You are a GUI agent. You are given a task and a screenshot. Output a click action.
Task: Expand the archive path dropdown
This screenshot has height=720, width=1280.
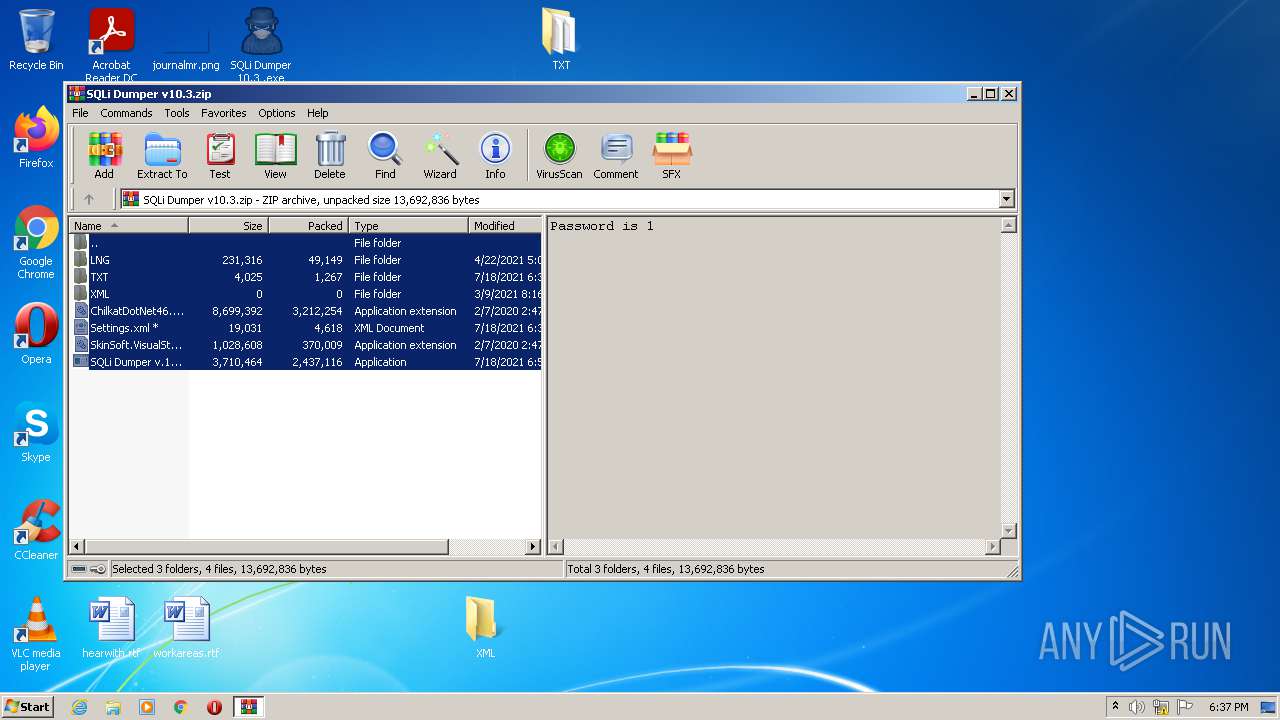[x=1006, y=199]
